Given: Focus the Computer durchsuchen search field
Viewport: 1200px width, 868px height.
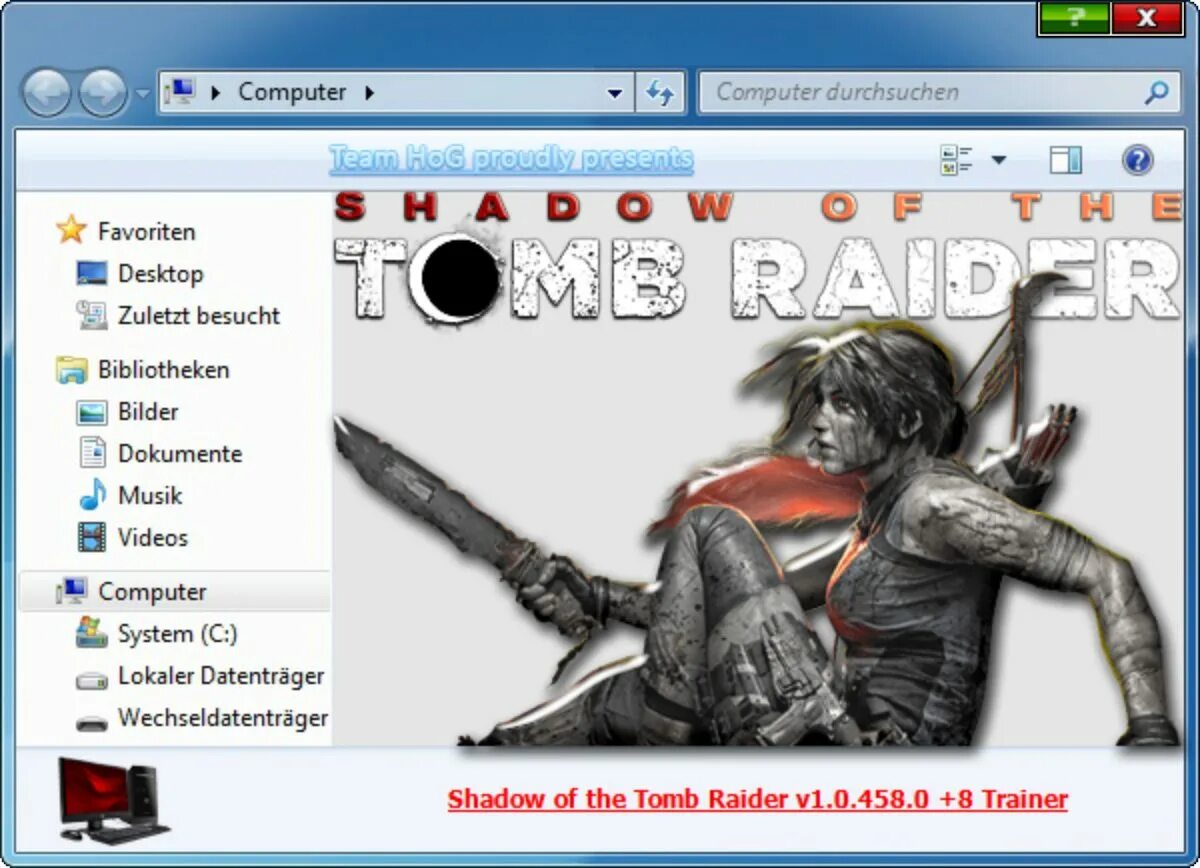Looking at the screenshot, I should click(x=939, y=93).
